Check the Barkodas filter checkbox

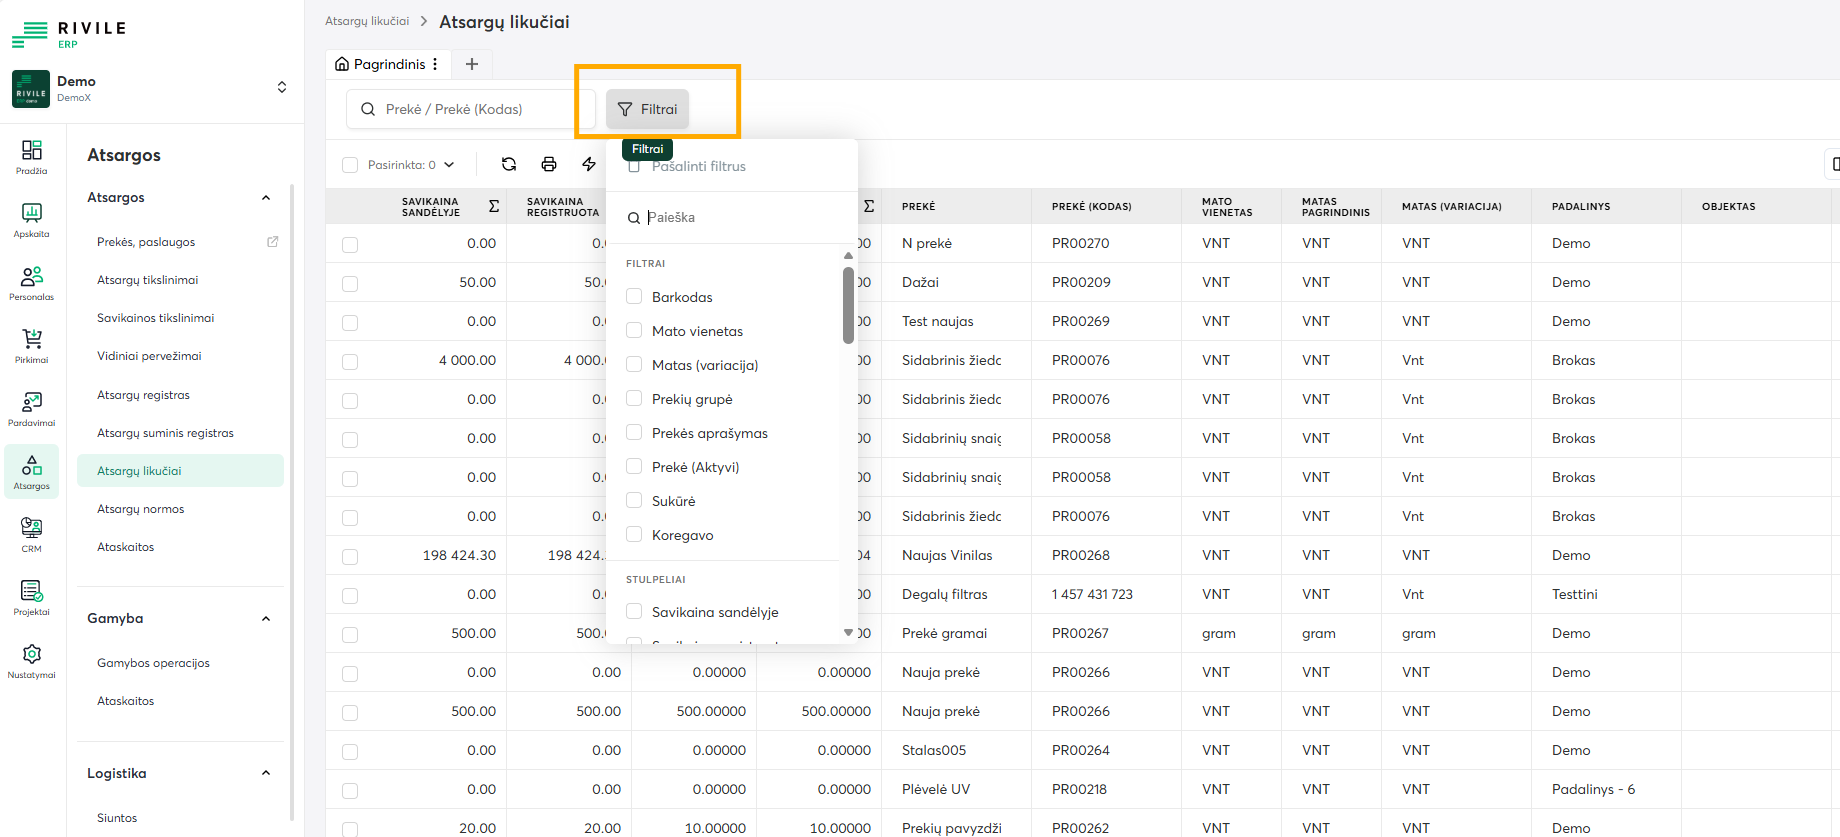click(634, 296)
